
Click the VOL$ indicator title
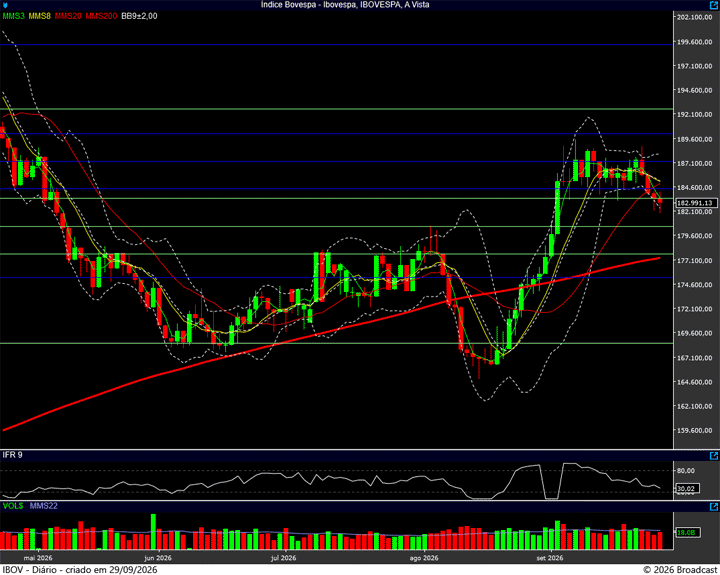[12, 506]
